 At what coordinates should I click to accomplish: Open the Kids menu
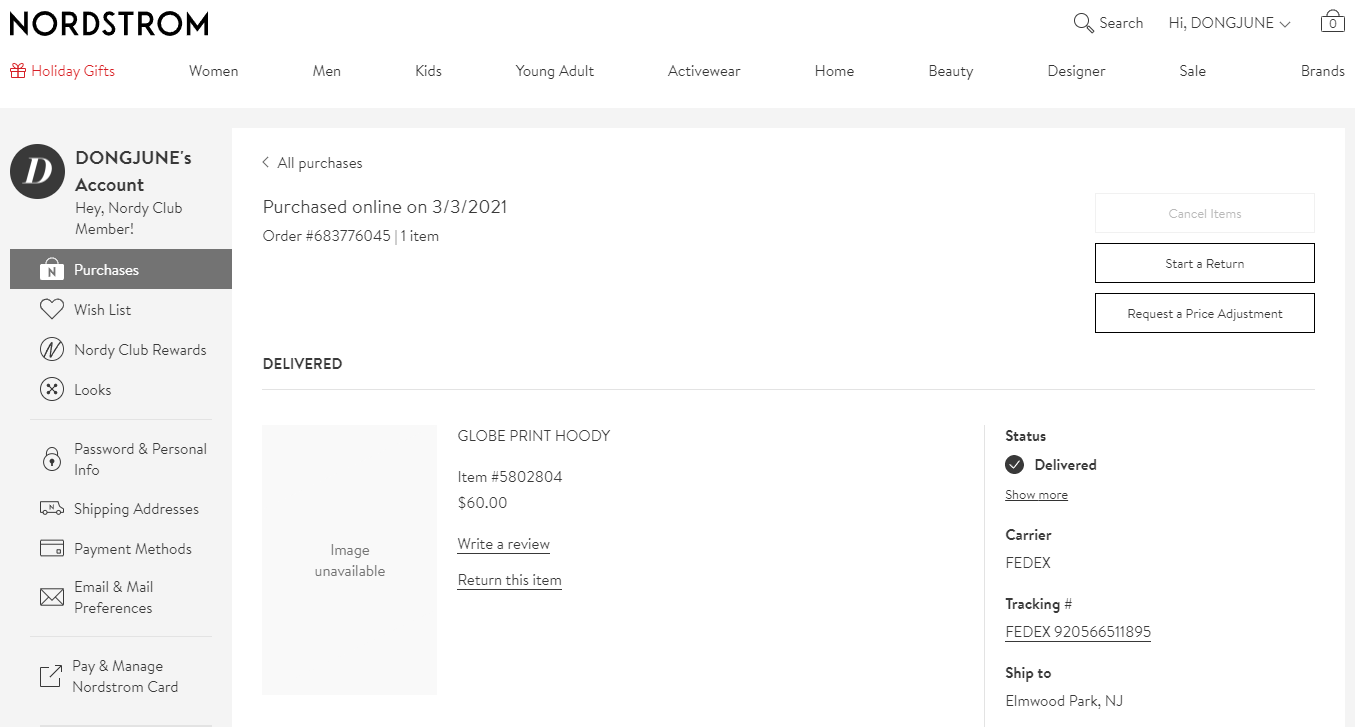(428, 71)
